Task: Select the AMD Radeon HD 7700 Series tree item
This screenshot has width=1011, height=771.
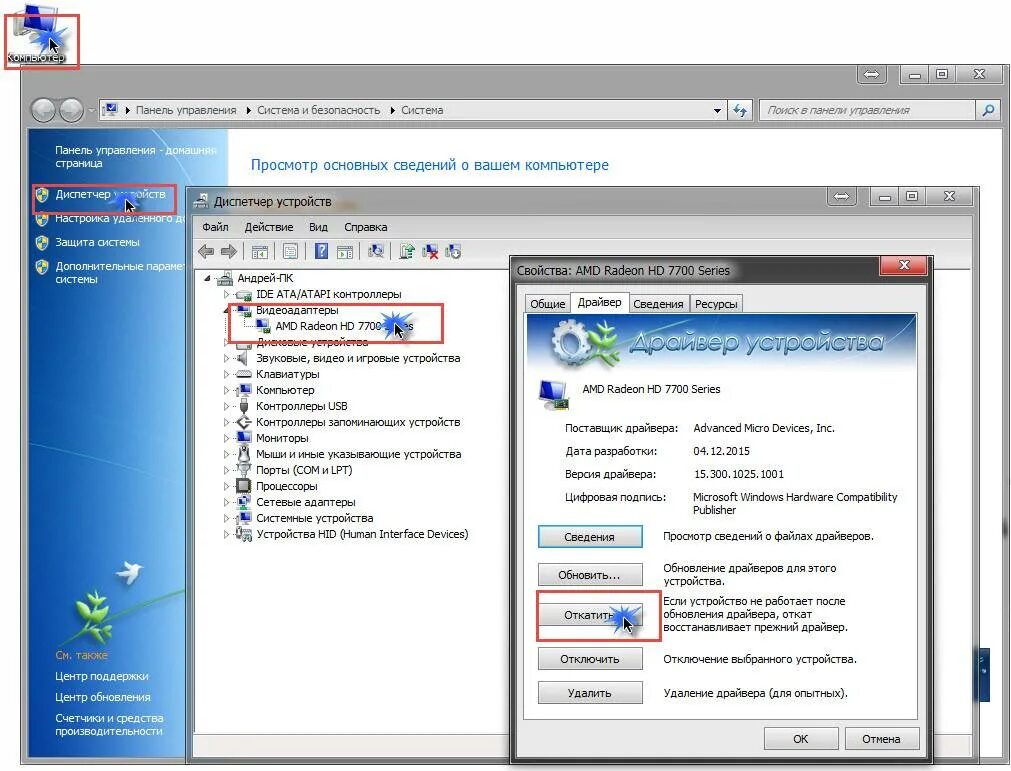Action: [343, 326]
